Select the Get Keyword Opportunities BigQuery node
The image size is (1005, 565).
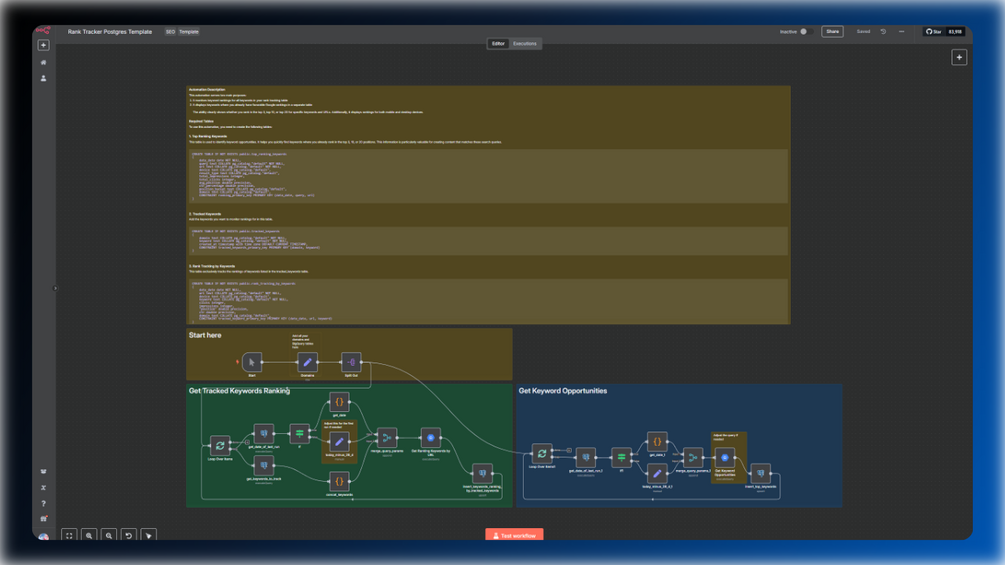pos(725,457)
